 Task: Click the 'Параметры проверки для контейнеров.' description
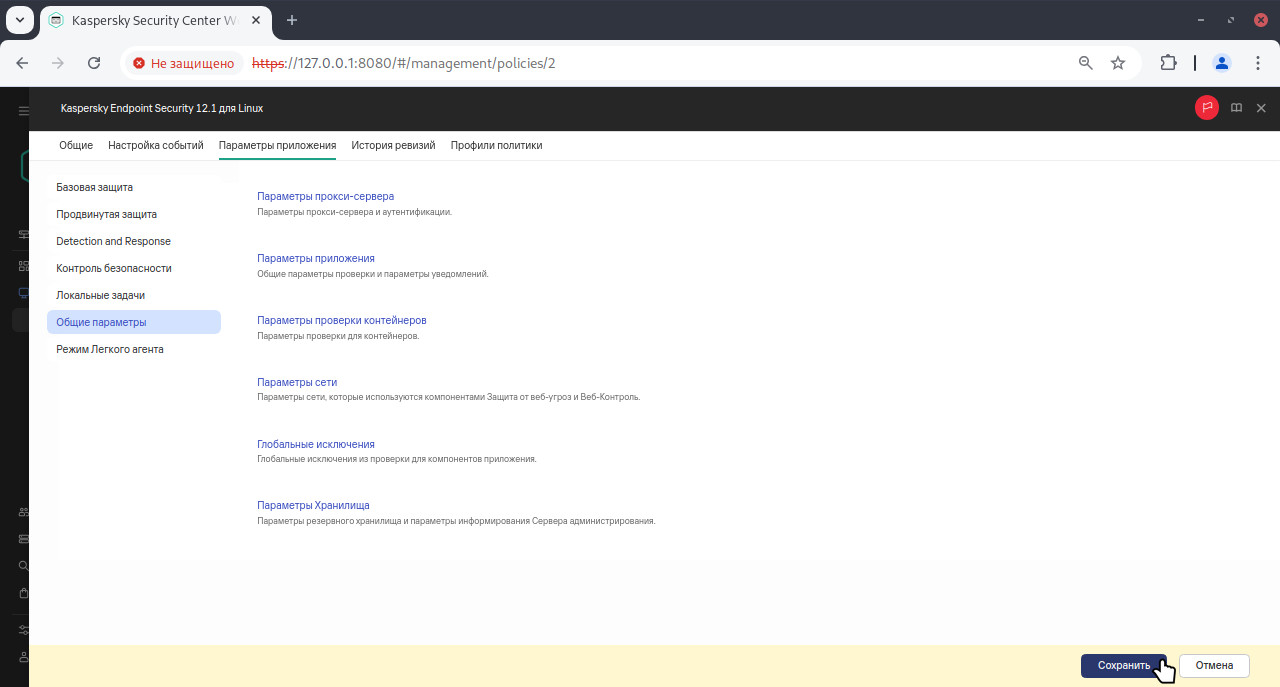[338, 336]
